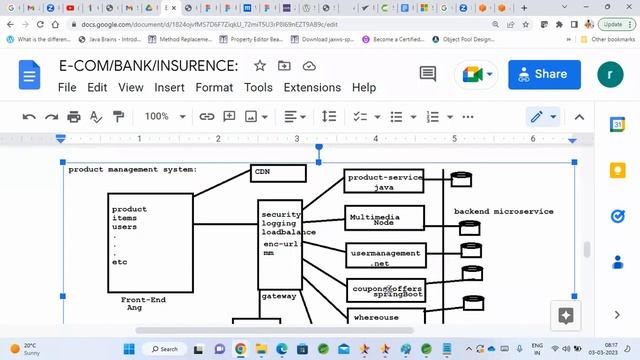This screenshot has height=360, width=640.
Task: Click the vertical scrollbar thumb
Action: tap(587, 249)
